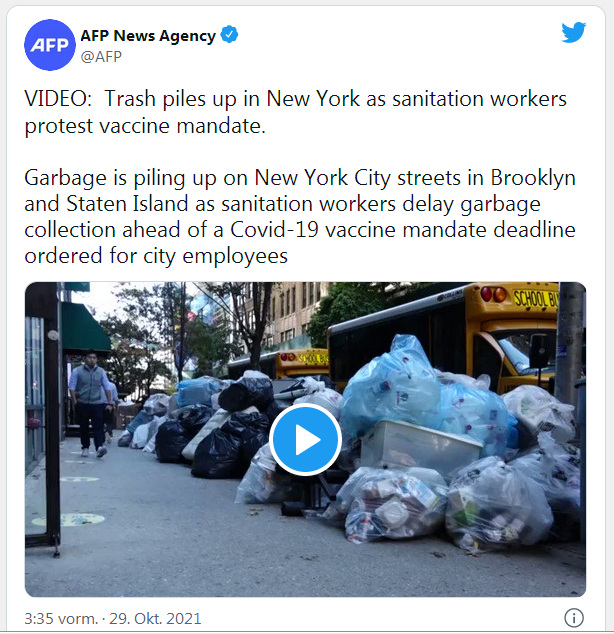
Task: Click the text line 'ordered for city employees'
Action: (x=156, y=256)
